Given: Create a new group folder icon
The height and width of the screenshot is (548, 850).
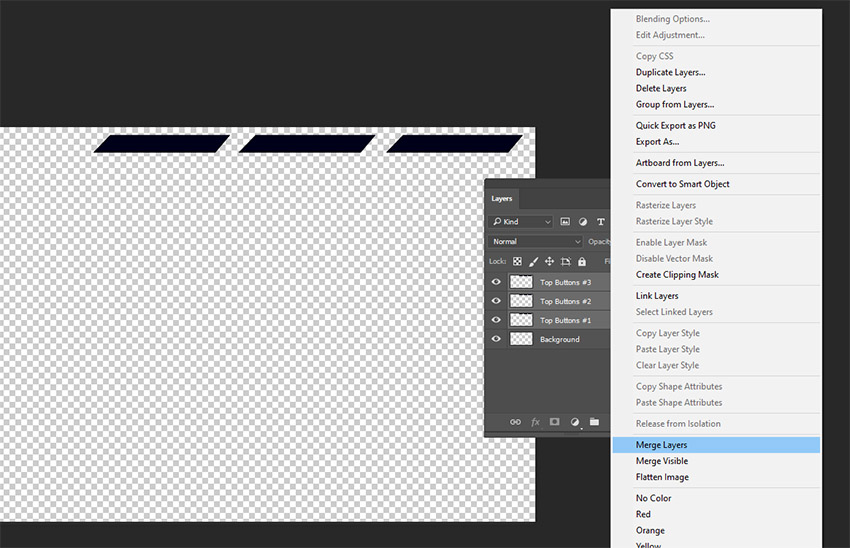Looking at the screenshot, I should coord(595,422).
